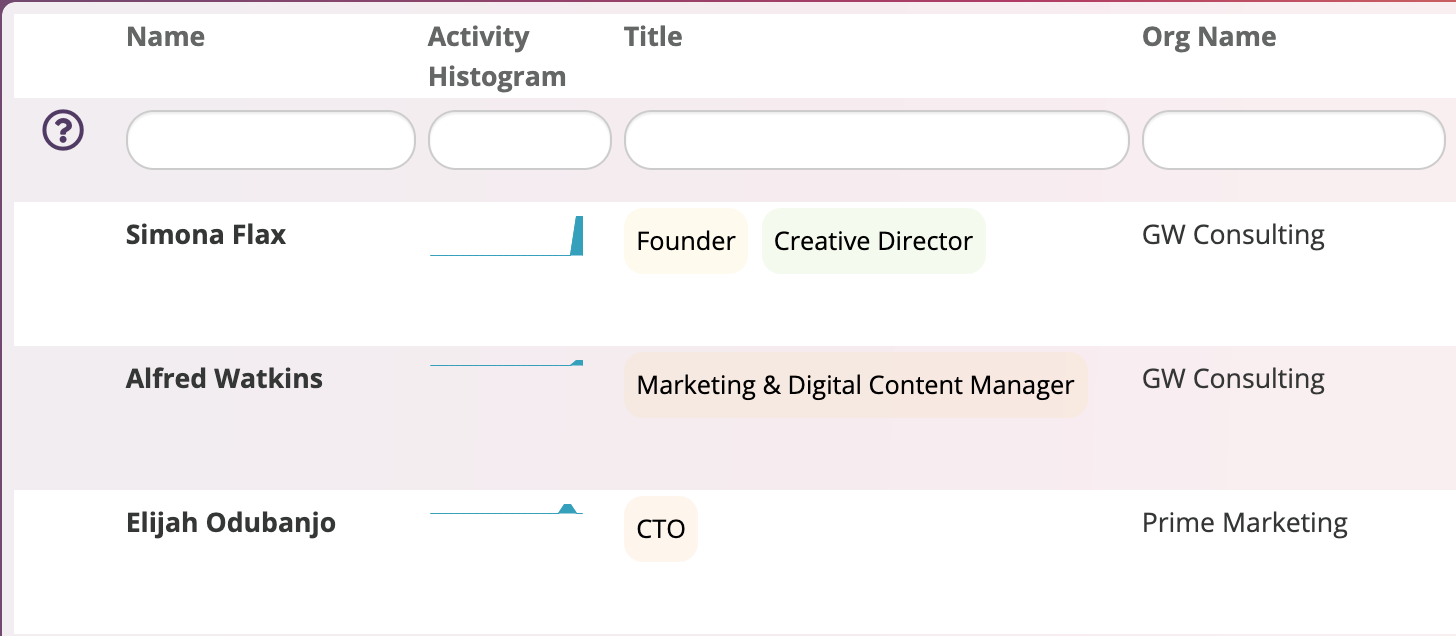
Task: Select the Creative Director title tag
Action: click(873, 241)
